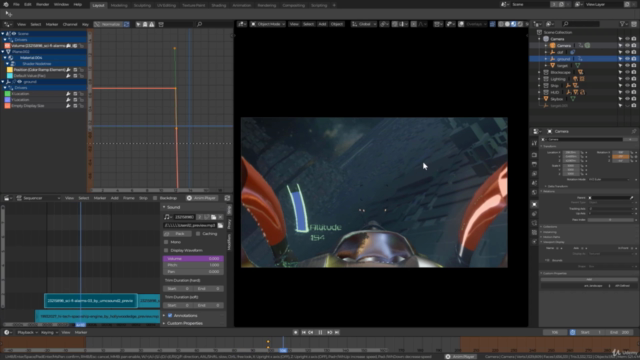Expand the Custom Properties panel in sequencer
The image size is (640, 360).
[x=164, y=323]
